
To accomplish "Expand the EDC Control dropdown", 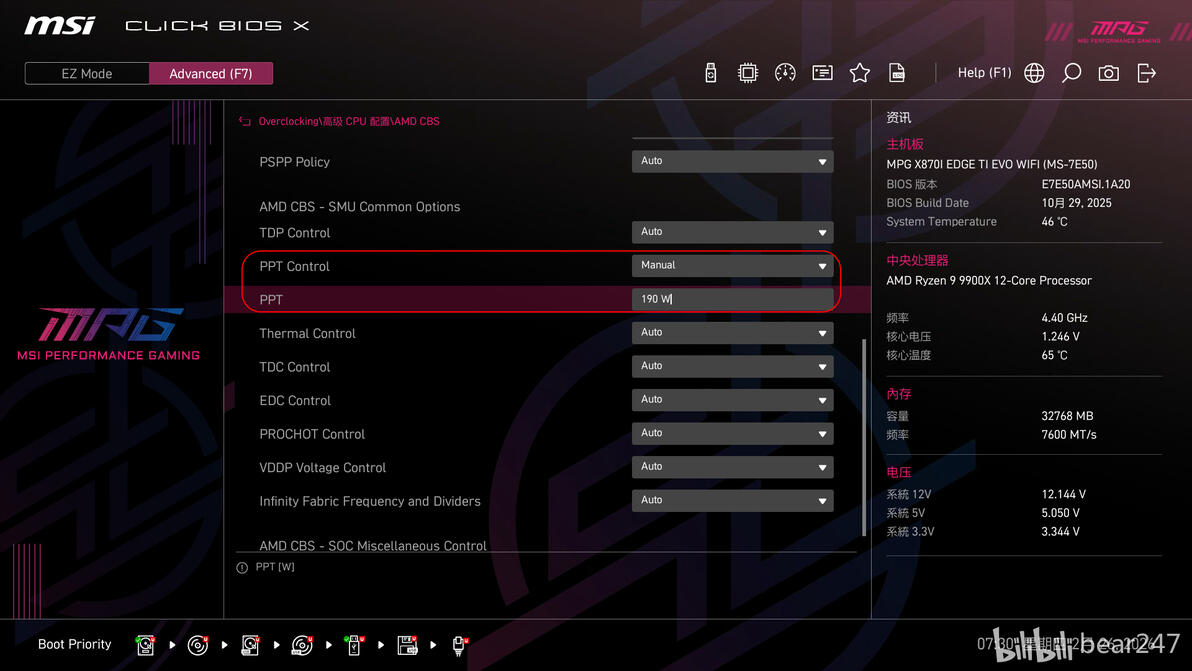I will coord(732,400).
